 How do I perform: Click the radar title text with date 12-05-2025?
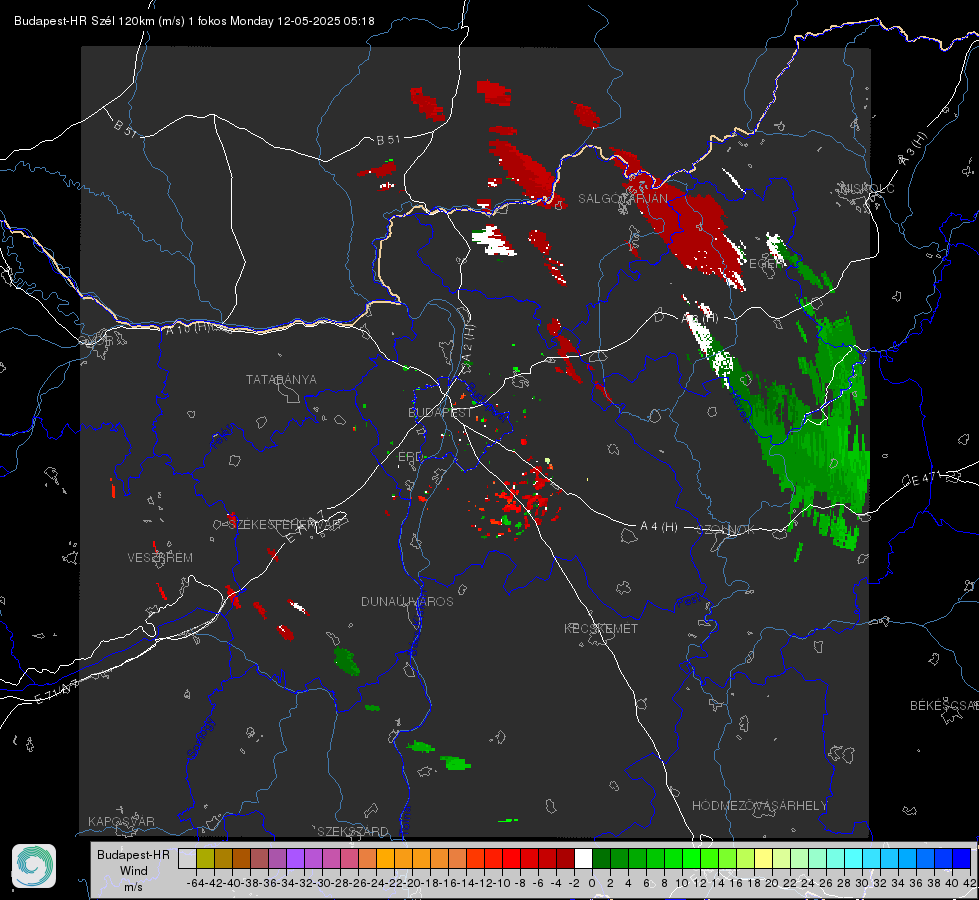[194, 21]
